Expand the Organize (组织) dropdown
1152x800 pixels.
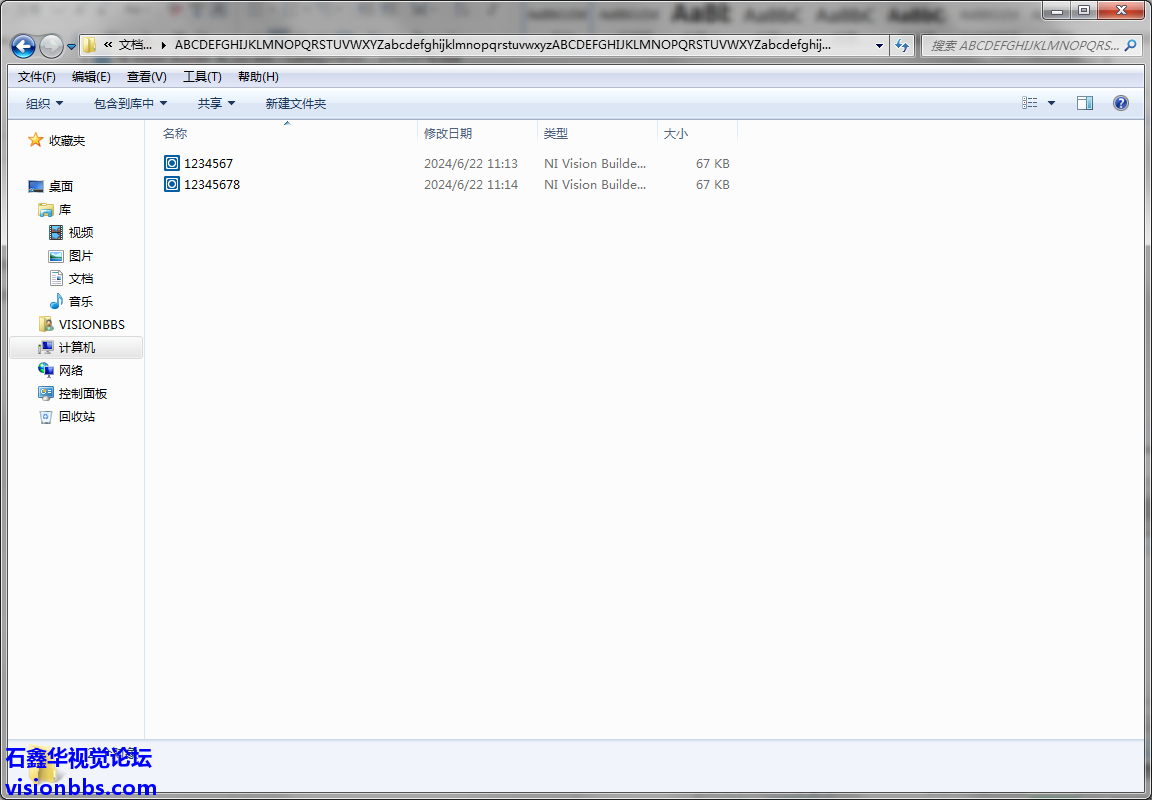(x=44, y=103)
